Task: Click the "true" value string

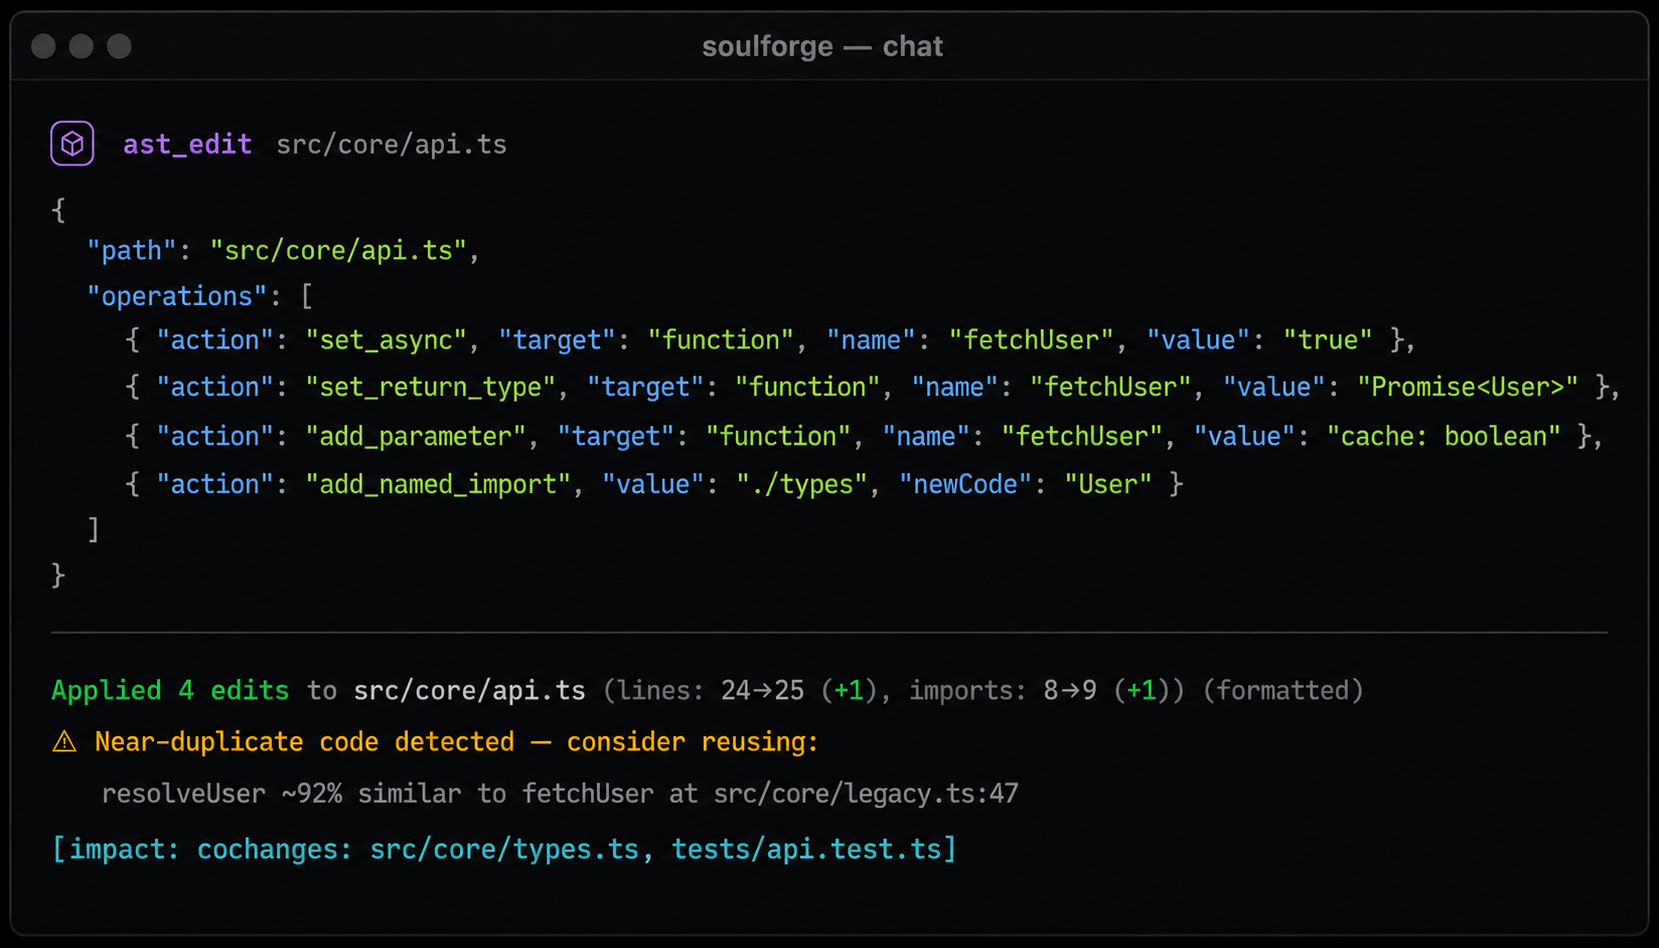Action: (1328, 340)
